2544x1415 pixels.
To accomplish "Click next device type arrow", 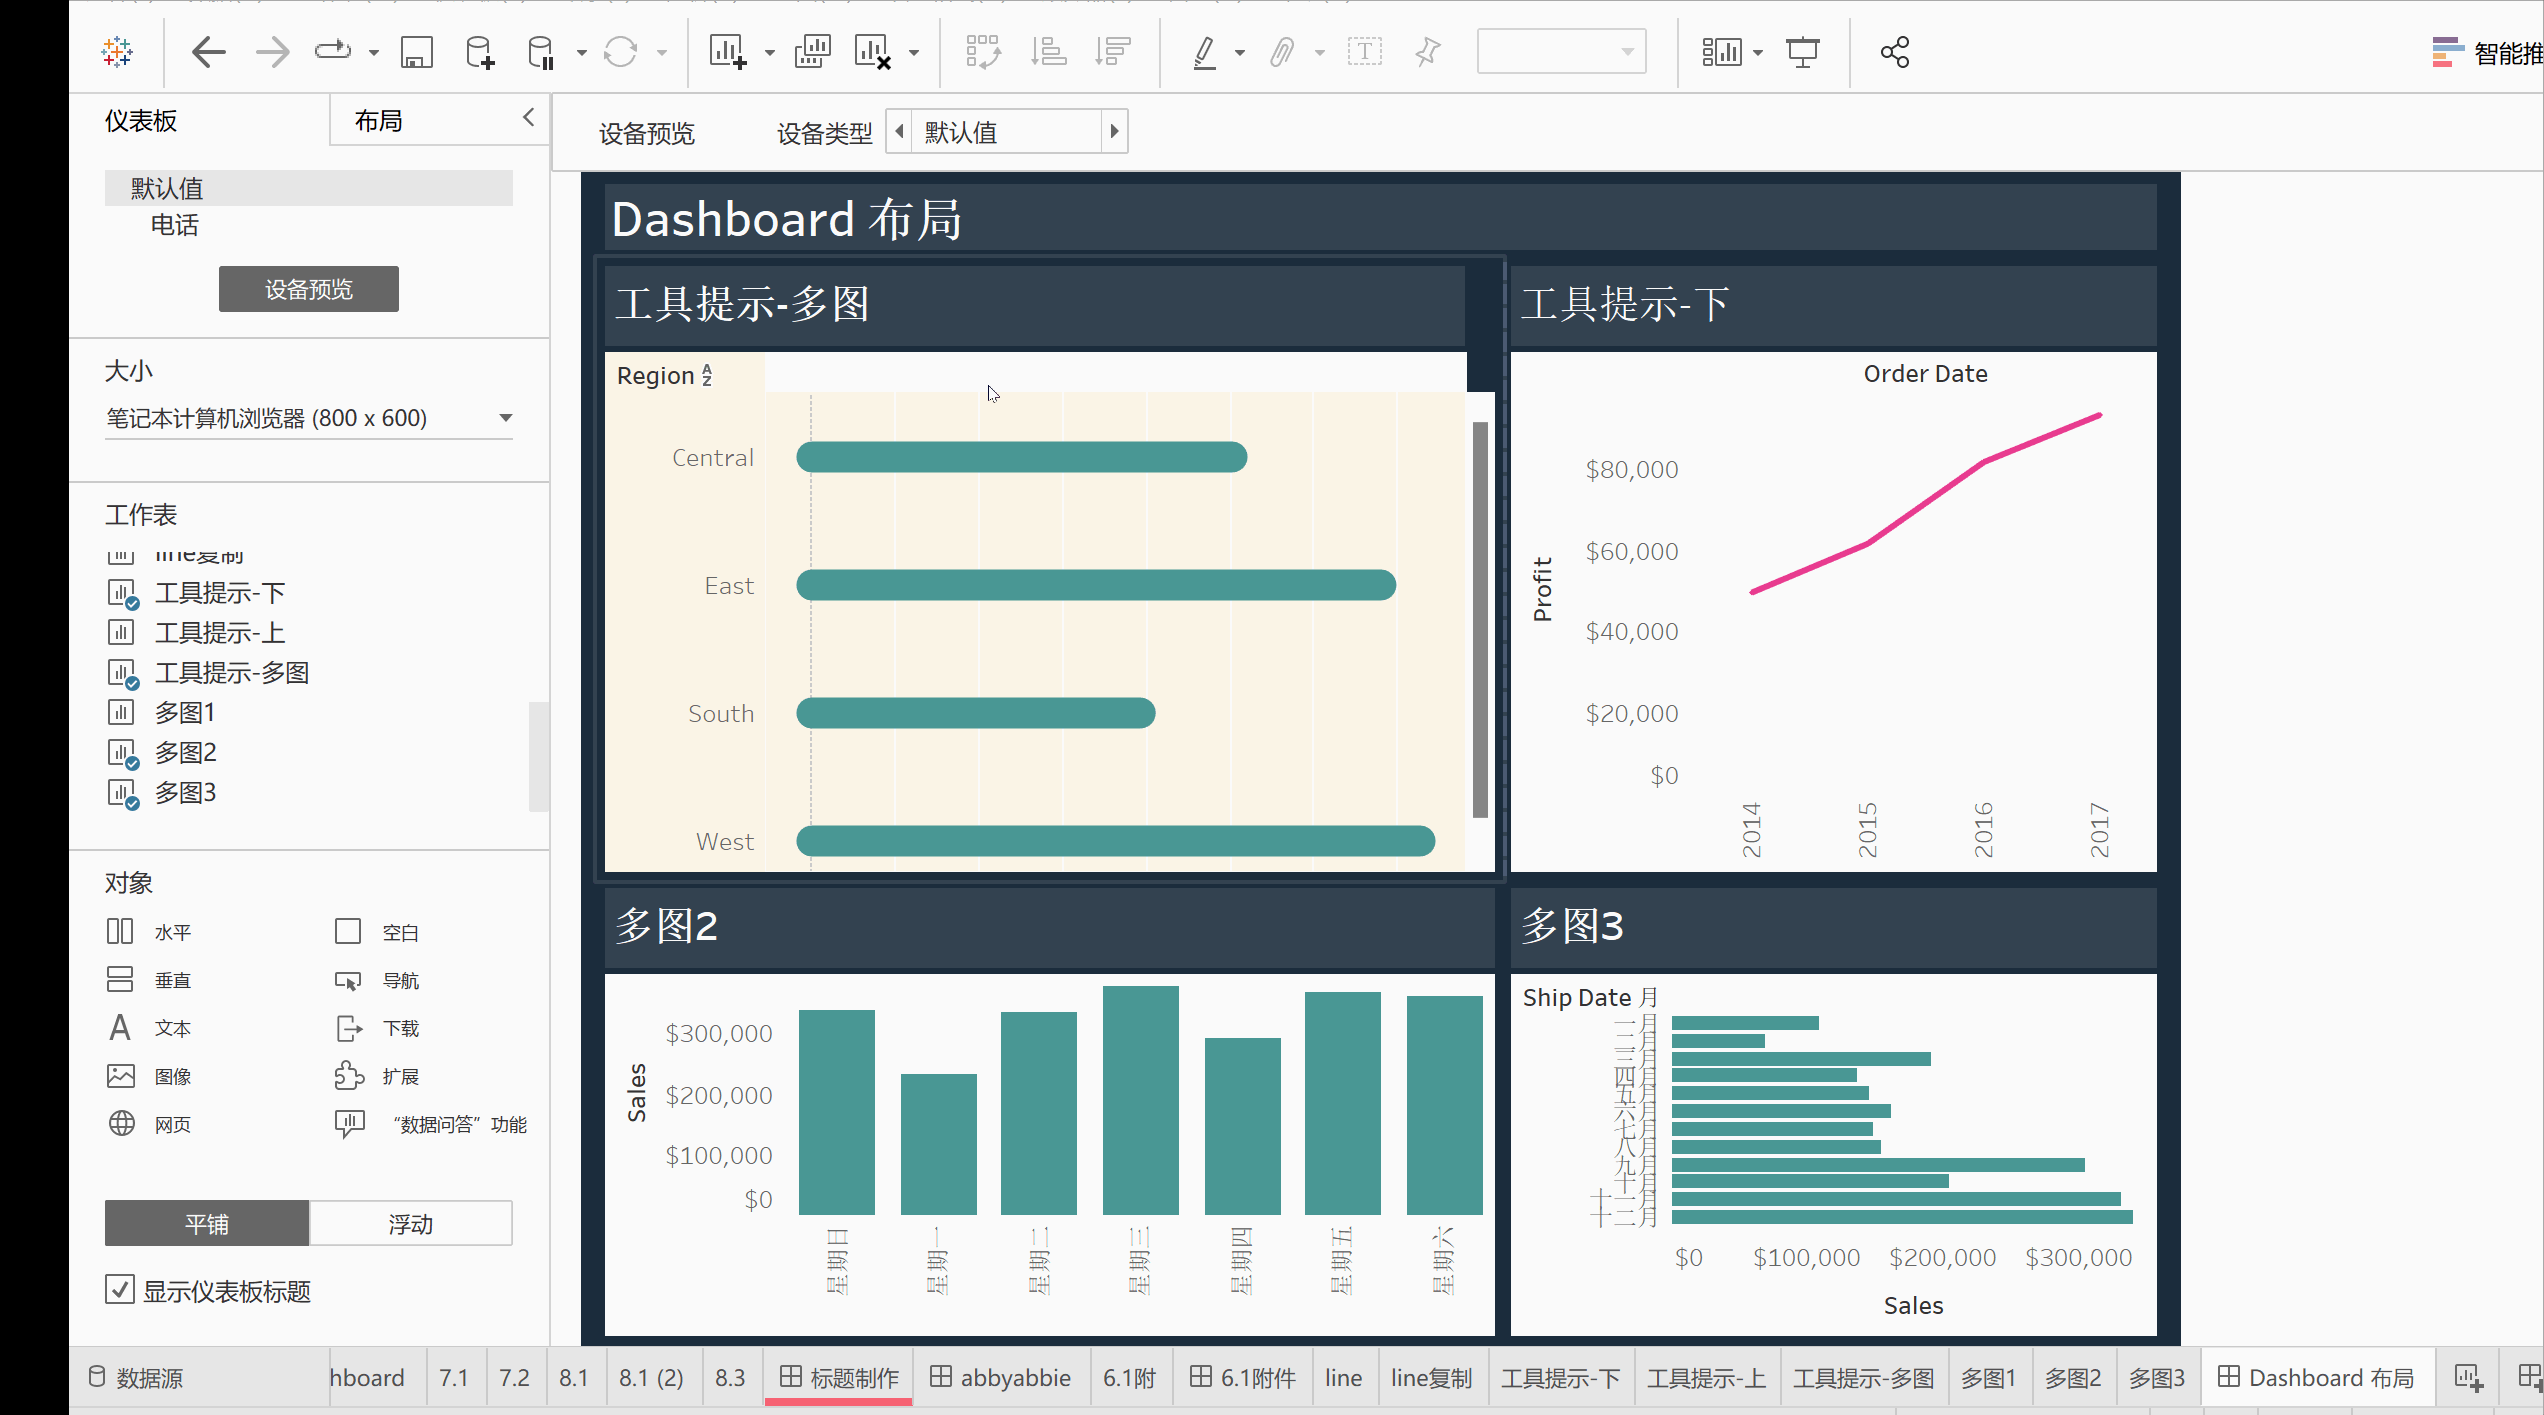I will pos(1114,132).
